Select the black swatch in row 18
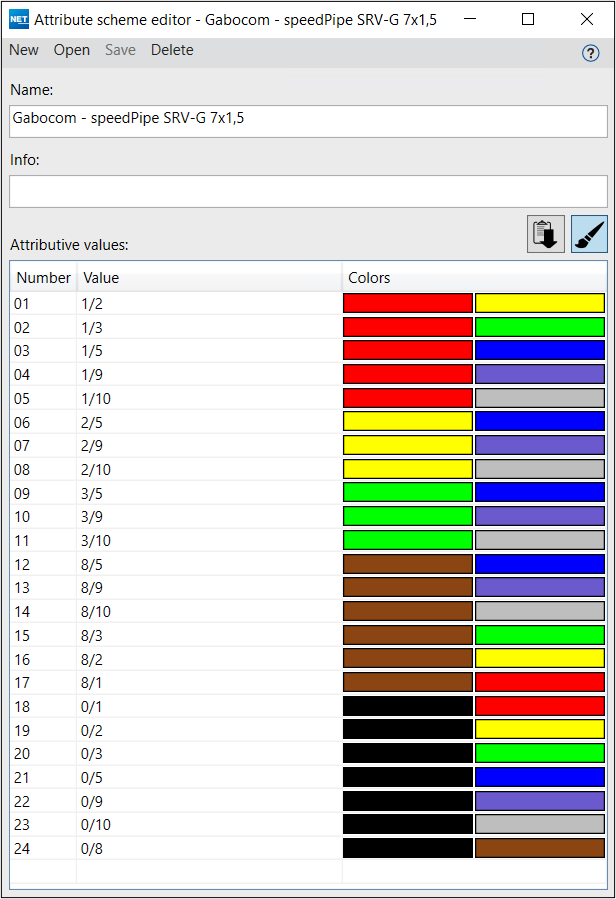The height and width of the screenshot is (899, 616). (408, 706)
